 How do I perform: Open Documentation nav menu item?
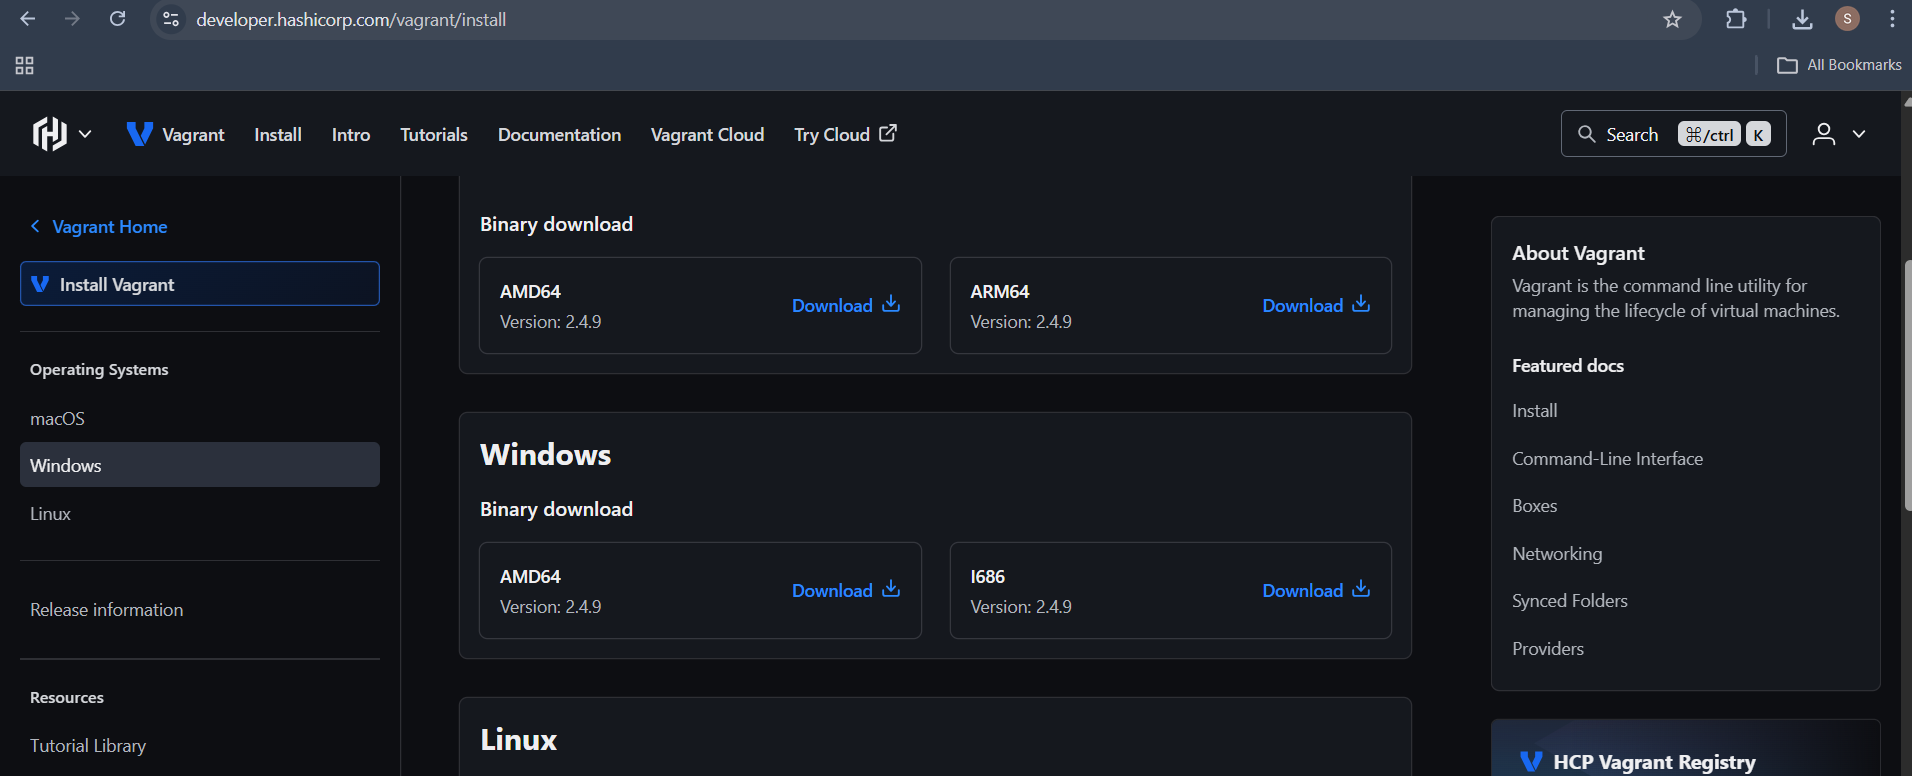coord(559,134)
